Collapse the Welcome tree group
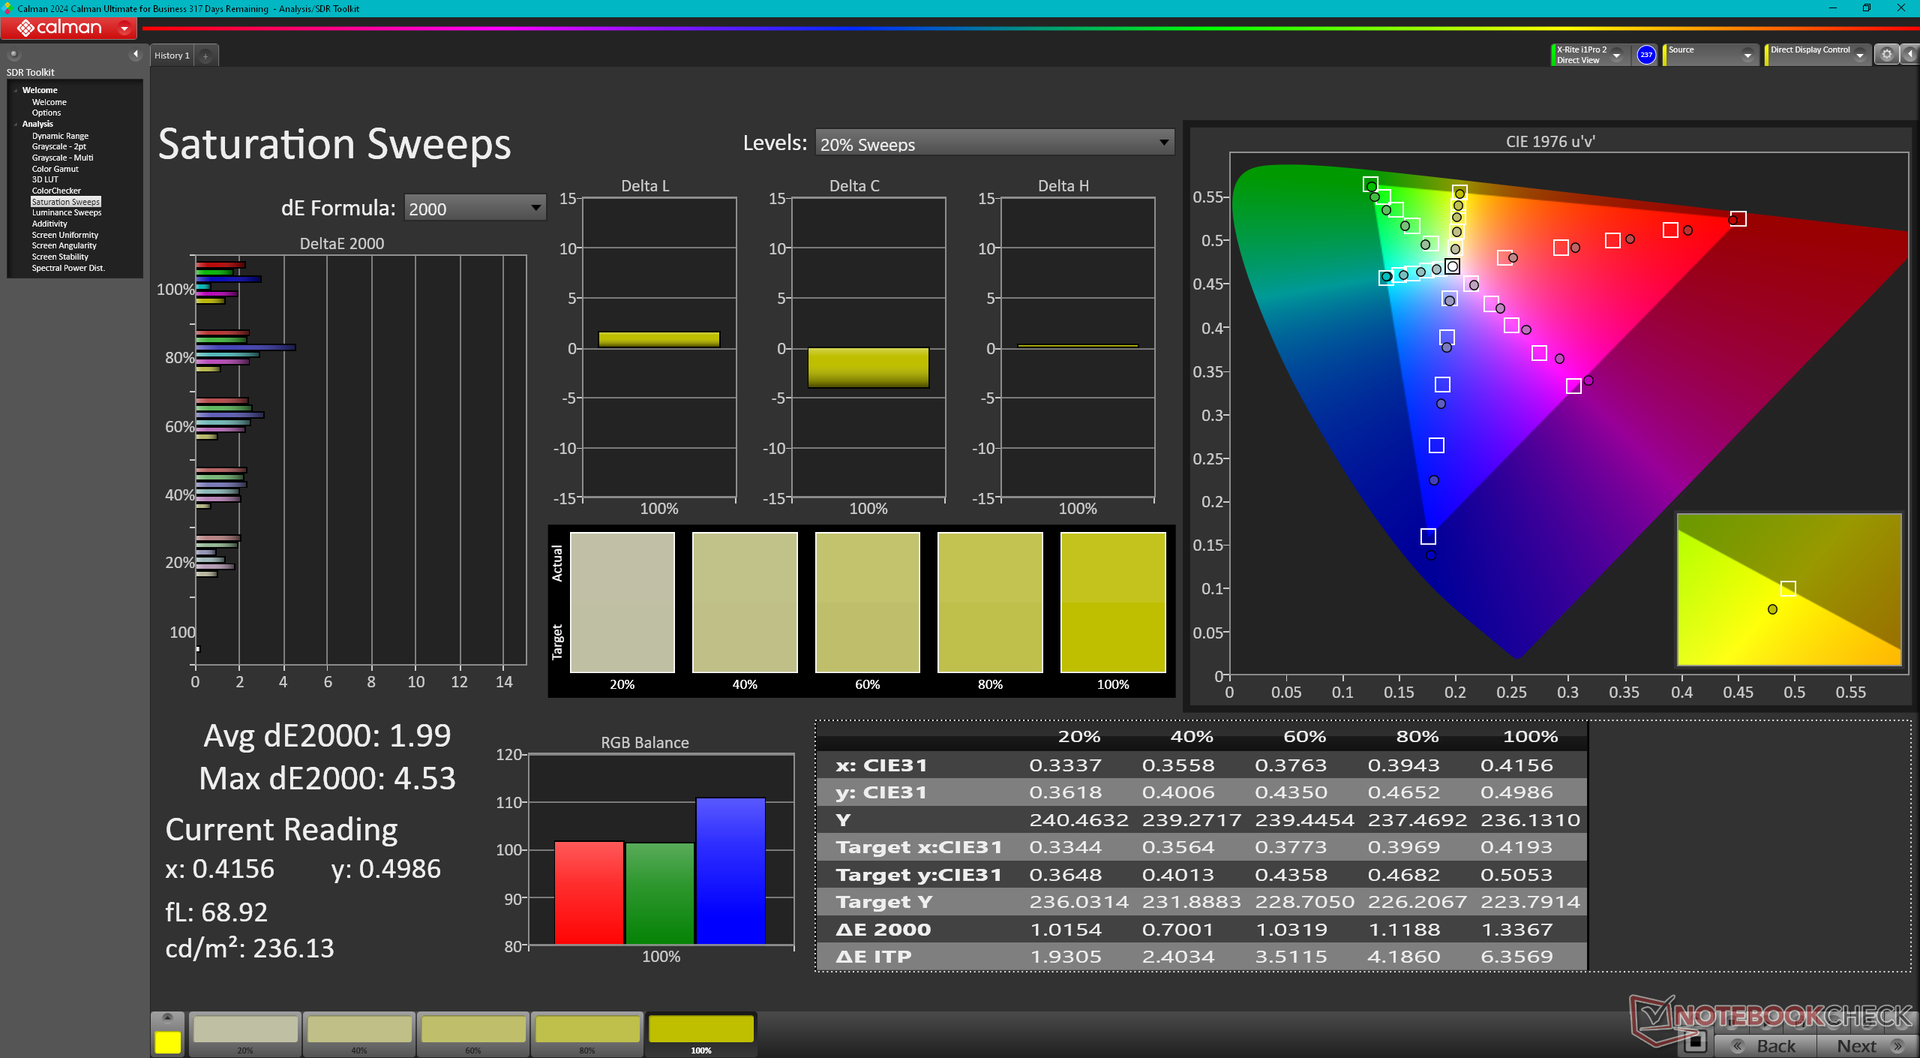 pos(16,91)
